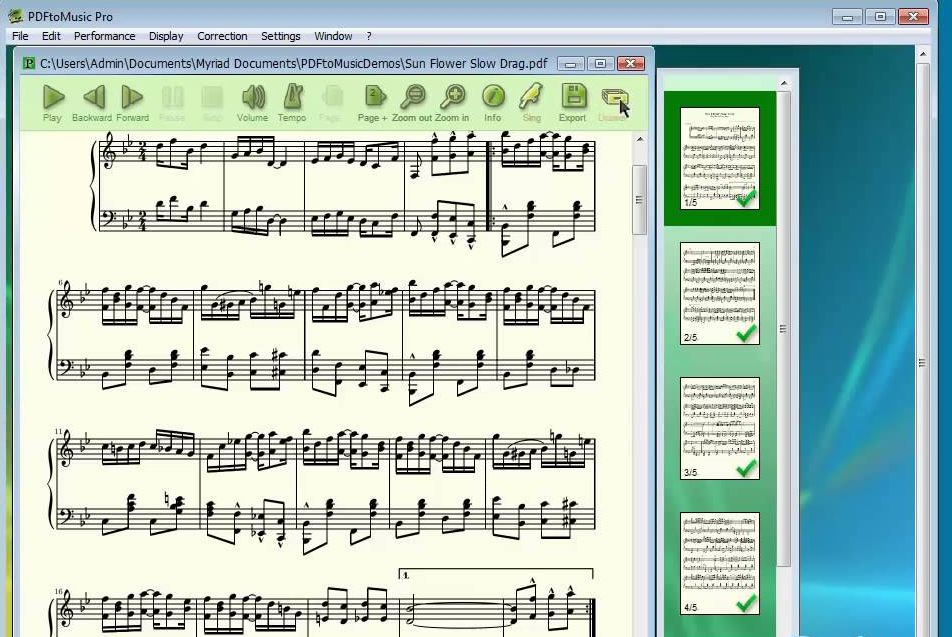Maximize the Sun Flower Slow Drag document

[600, 64]
